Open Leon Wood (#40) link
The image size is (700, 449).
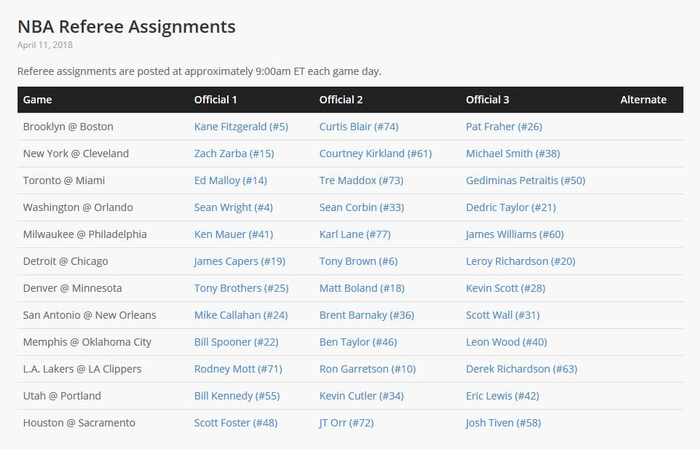click(506, 342)
